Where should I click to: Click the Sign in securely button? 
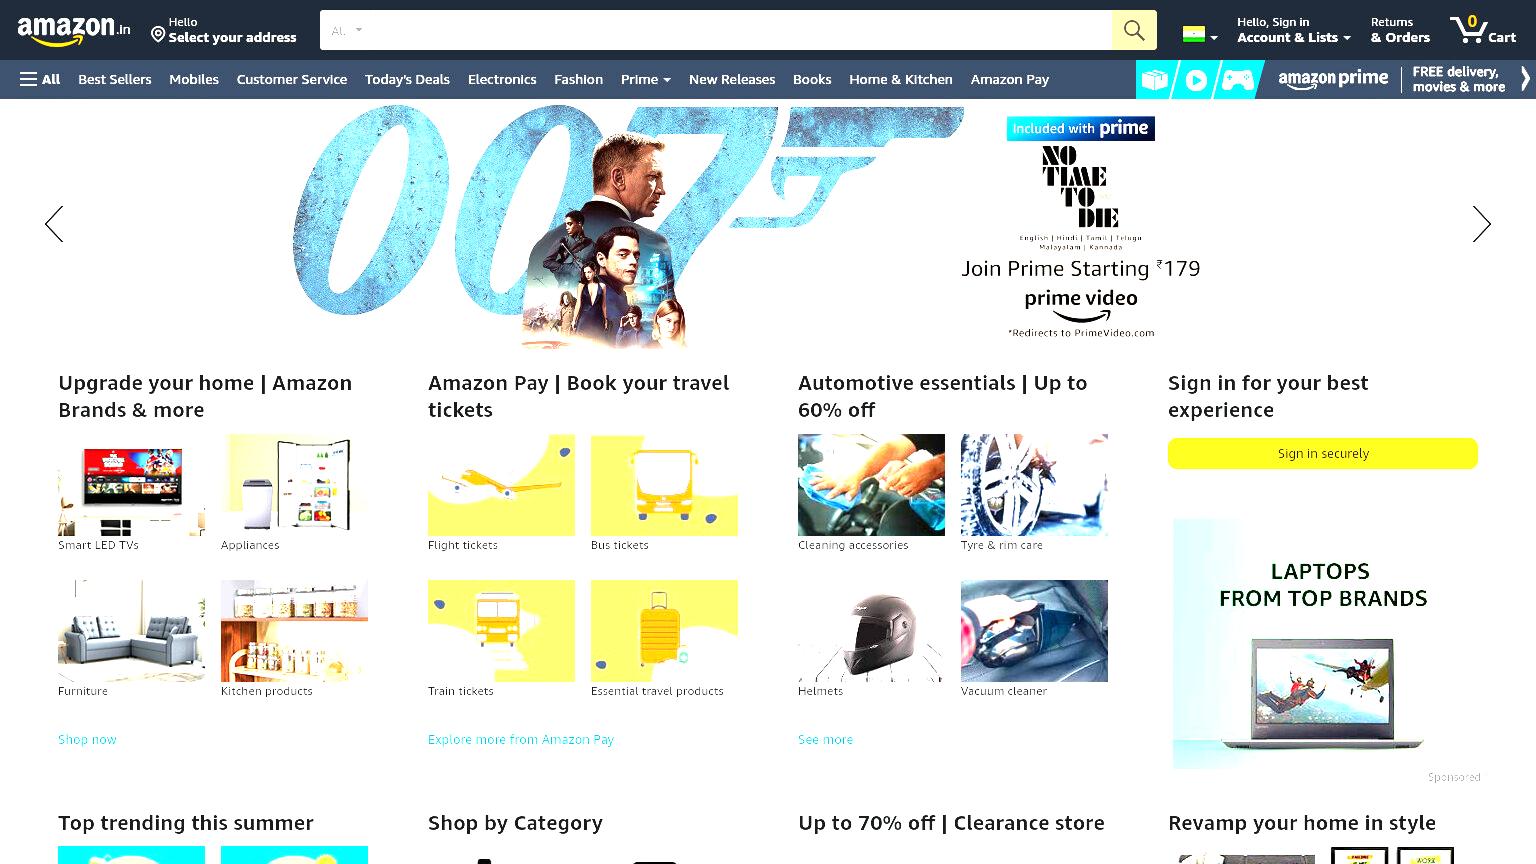pyautogui.click(x=1322, y=453)
